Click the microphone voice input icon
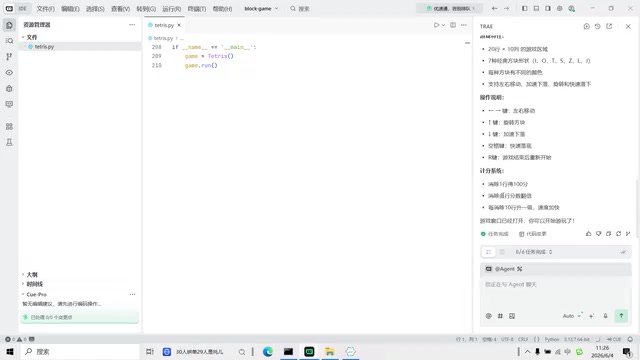Screen dimensions: 640x360 (606, 316)
